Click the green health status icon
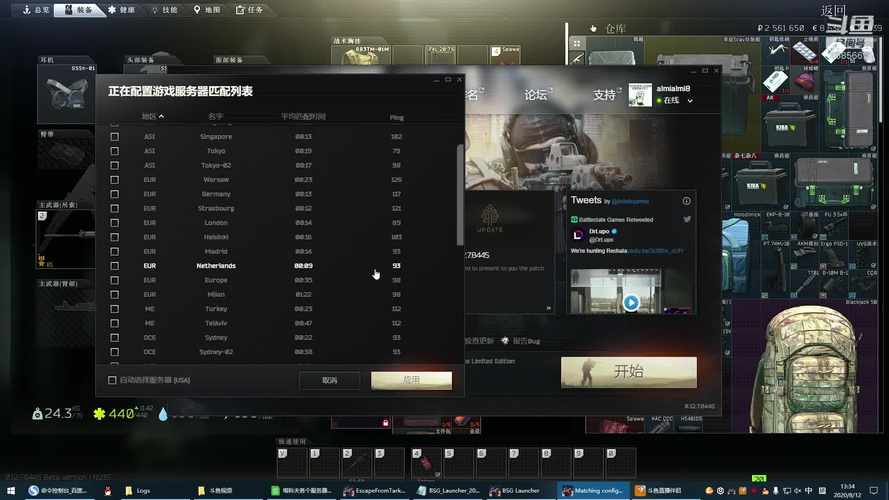Viewport: 889px width, 500px height. point(99,414)
